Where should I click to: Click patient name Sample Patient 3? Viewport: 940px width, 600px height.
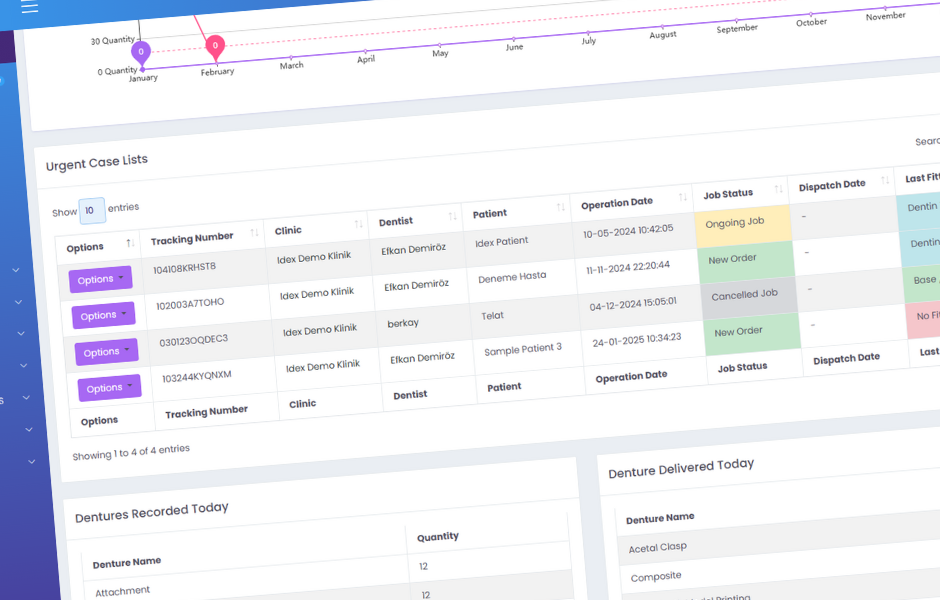click(523, 349)
